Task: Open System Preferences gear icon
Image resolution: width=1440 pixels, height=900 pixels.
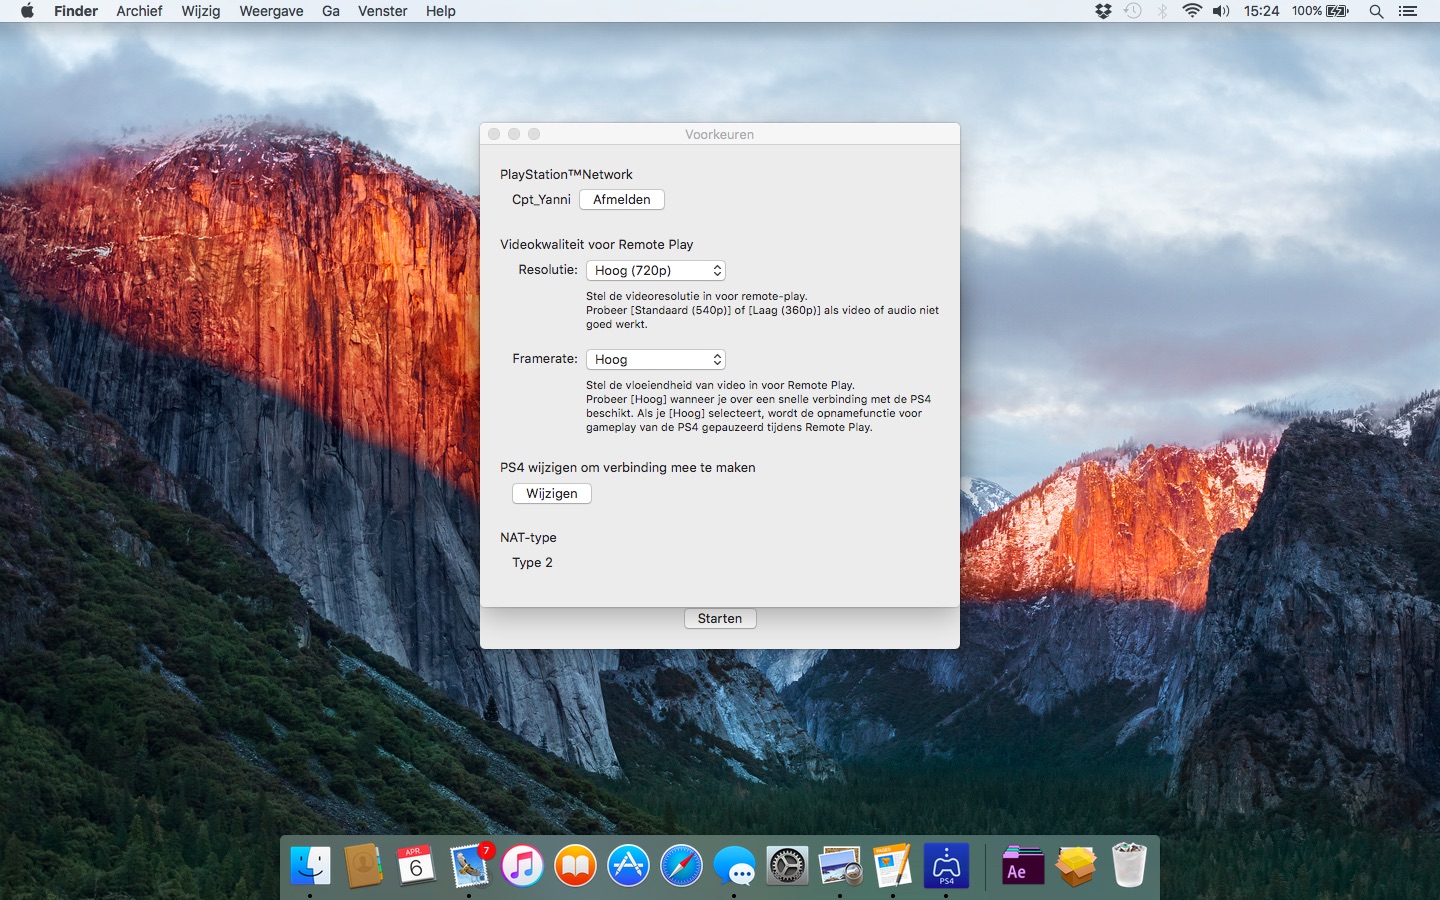Action: (787, 865)
